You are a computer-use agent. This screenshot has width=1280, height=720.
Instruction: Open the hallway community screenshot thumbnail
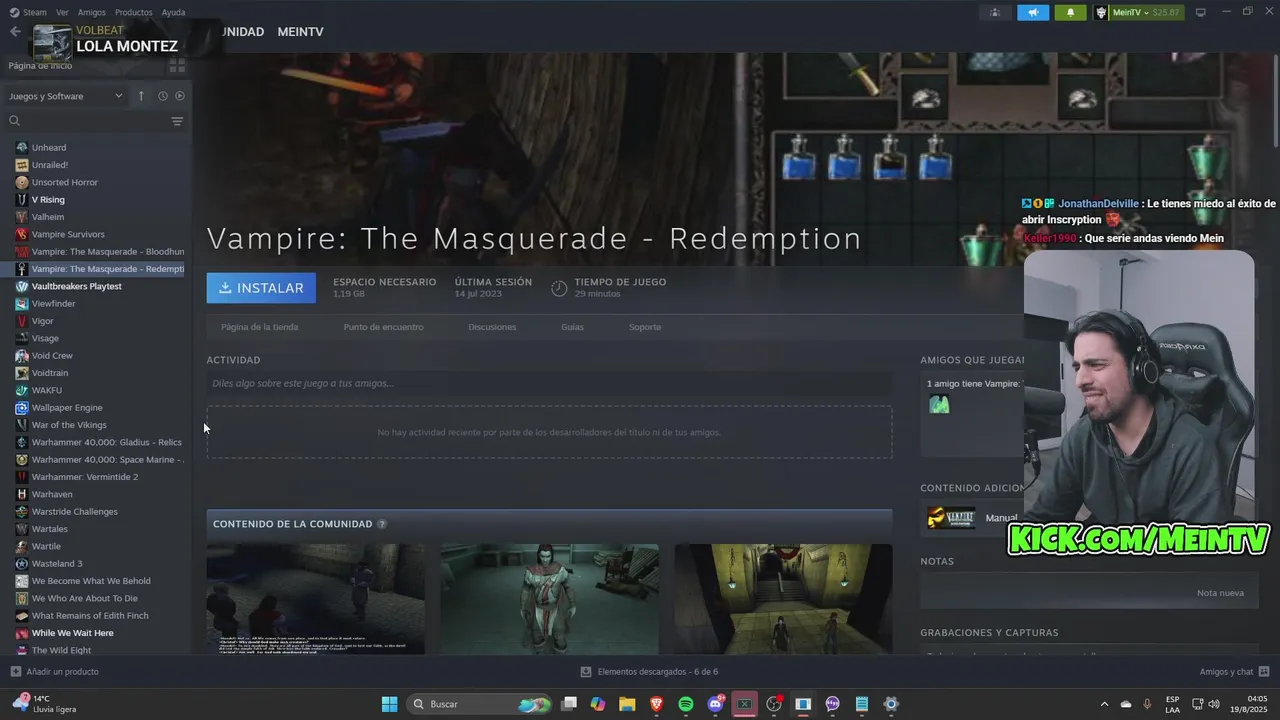point(783,599)
